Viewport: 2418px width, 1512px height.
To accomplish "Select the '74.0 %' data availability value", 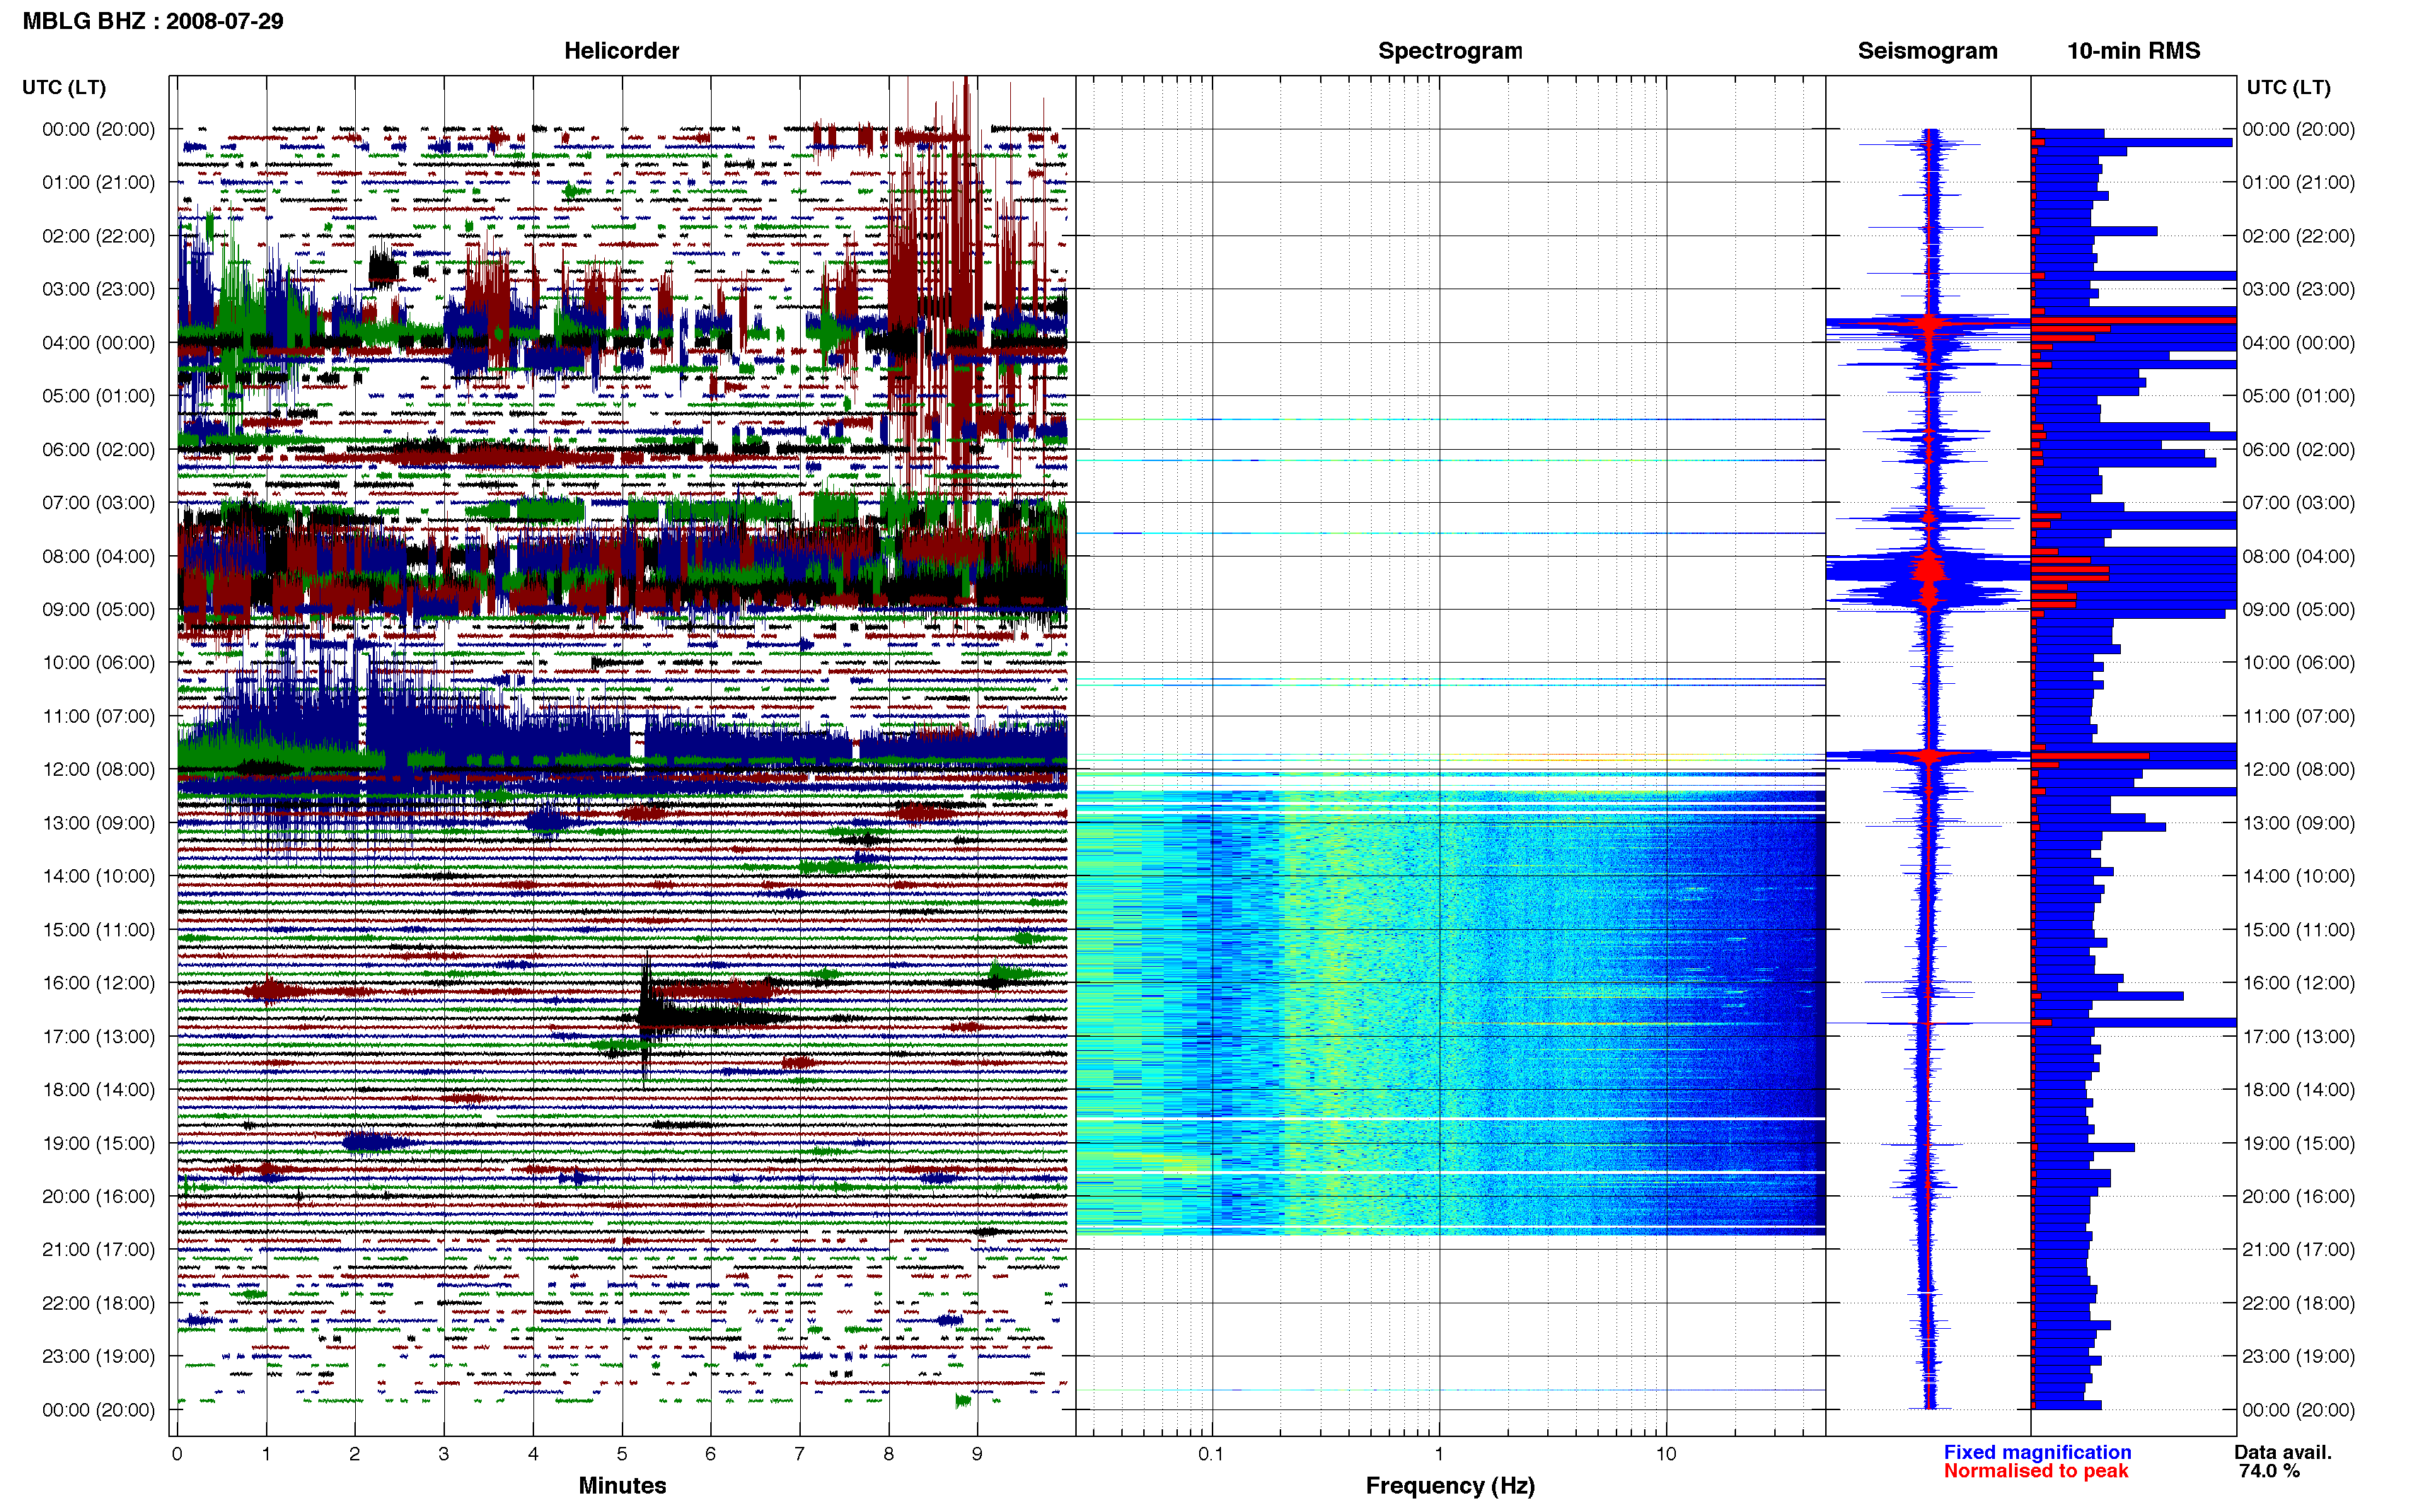I will (2270, 1471).
